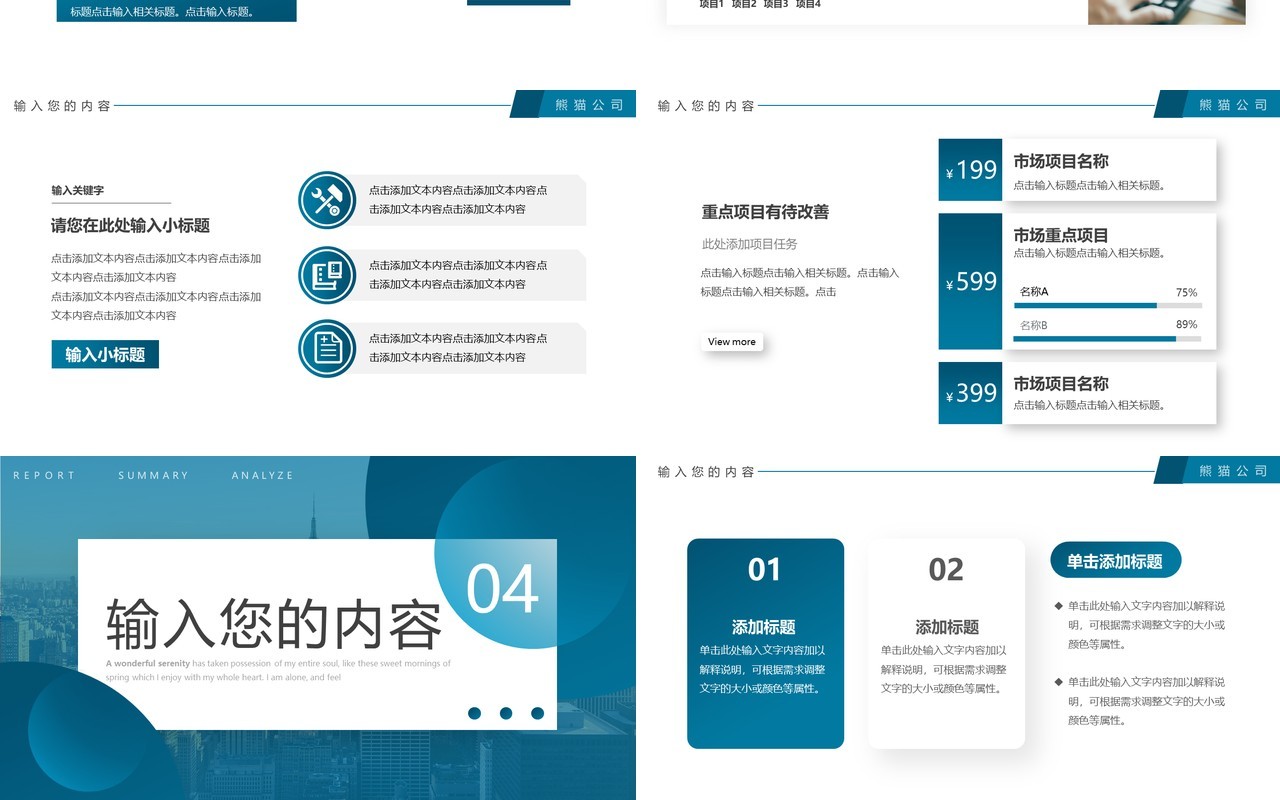Click the description text inside the 01 card

click(x=762, y=669)
